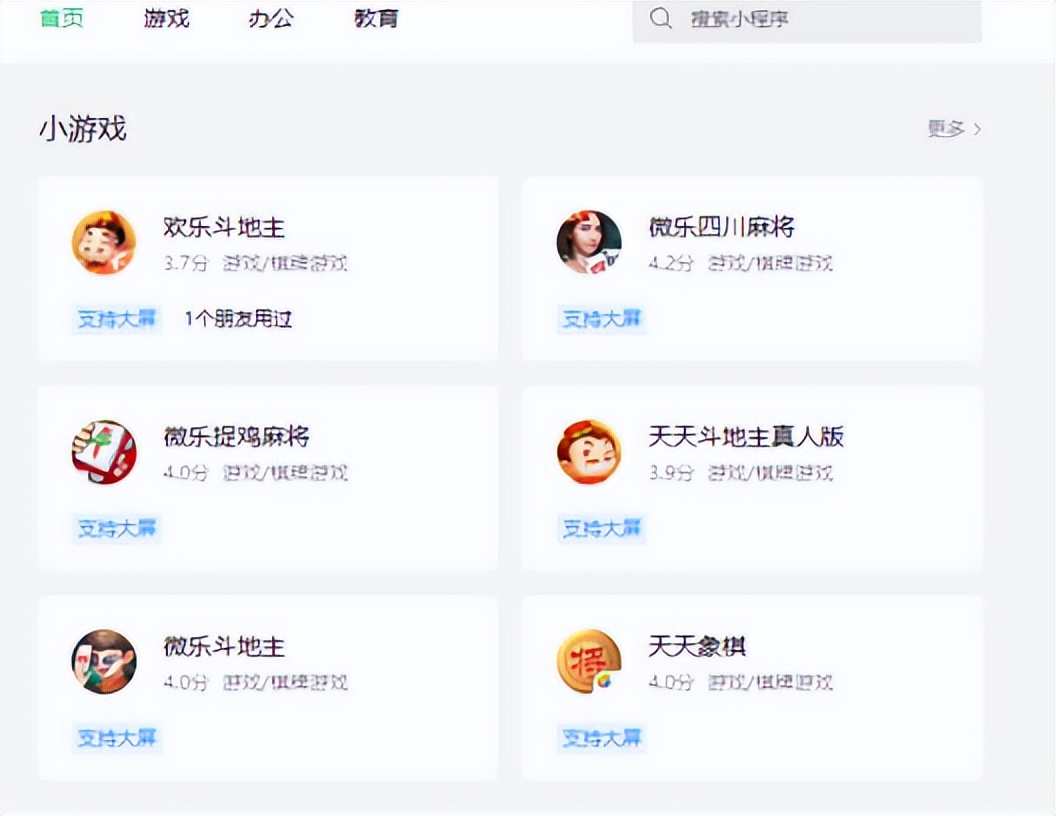
Task: Click the search magnifier icon
Action: tap(660, 18)
